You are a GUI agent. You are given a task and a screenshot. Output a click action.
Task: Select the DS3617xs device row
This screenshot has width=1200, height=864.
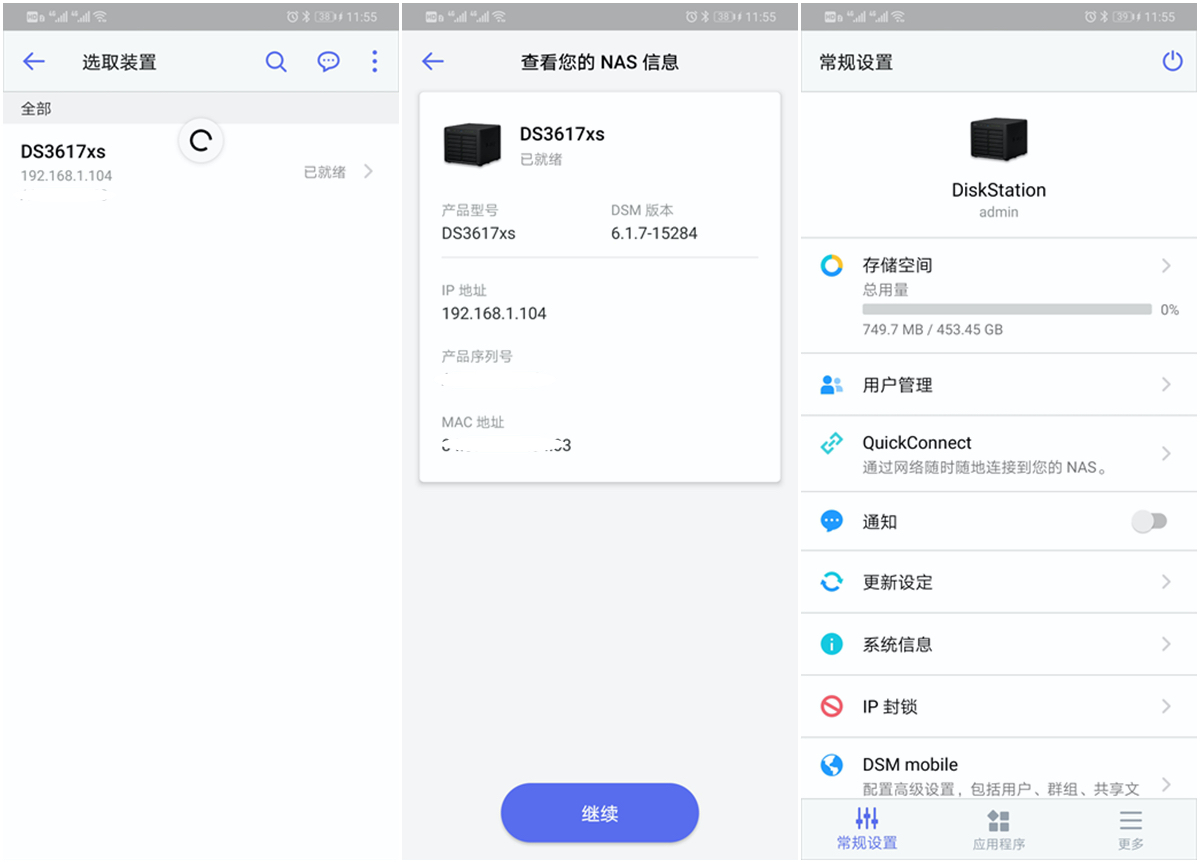click(200, 172)
